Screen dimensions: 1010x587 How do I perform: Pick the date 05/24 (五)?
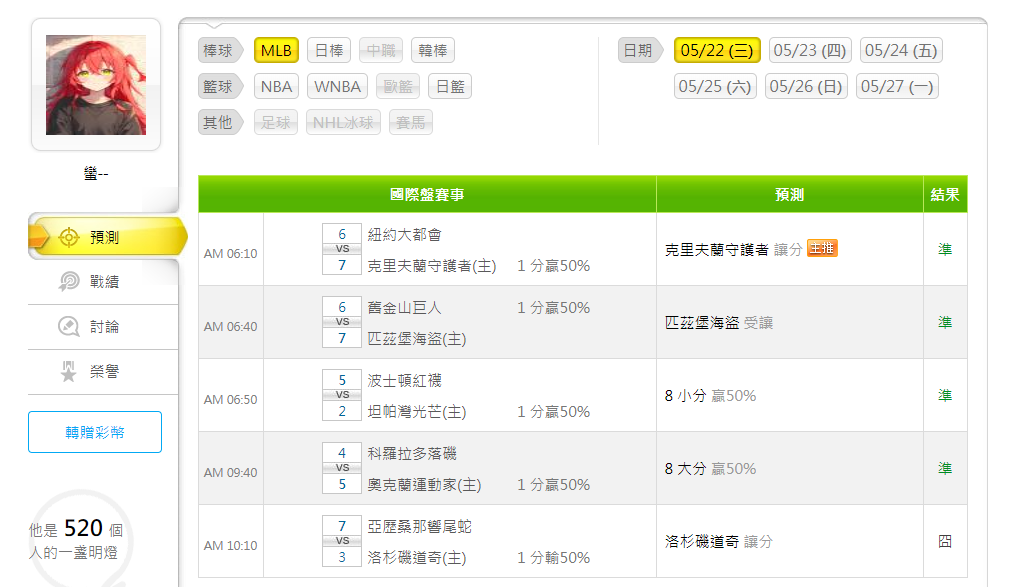click(901, 50)
